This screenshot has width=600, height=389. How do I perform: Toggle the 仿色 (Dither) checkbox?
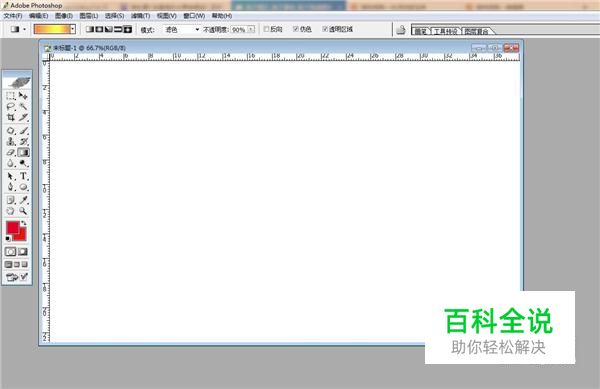[296, 29]
